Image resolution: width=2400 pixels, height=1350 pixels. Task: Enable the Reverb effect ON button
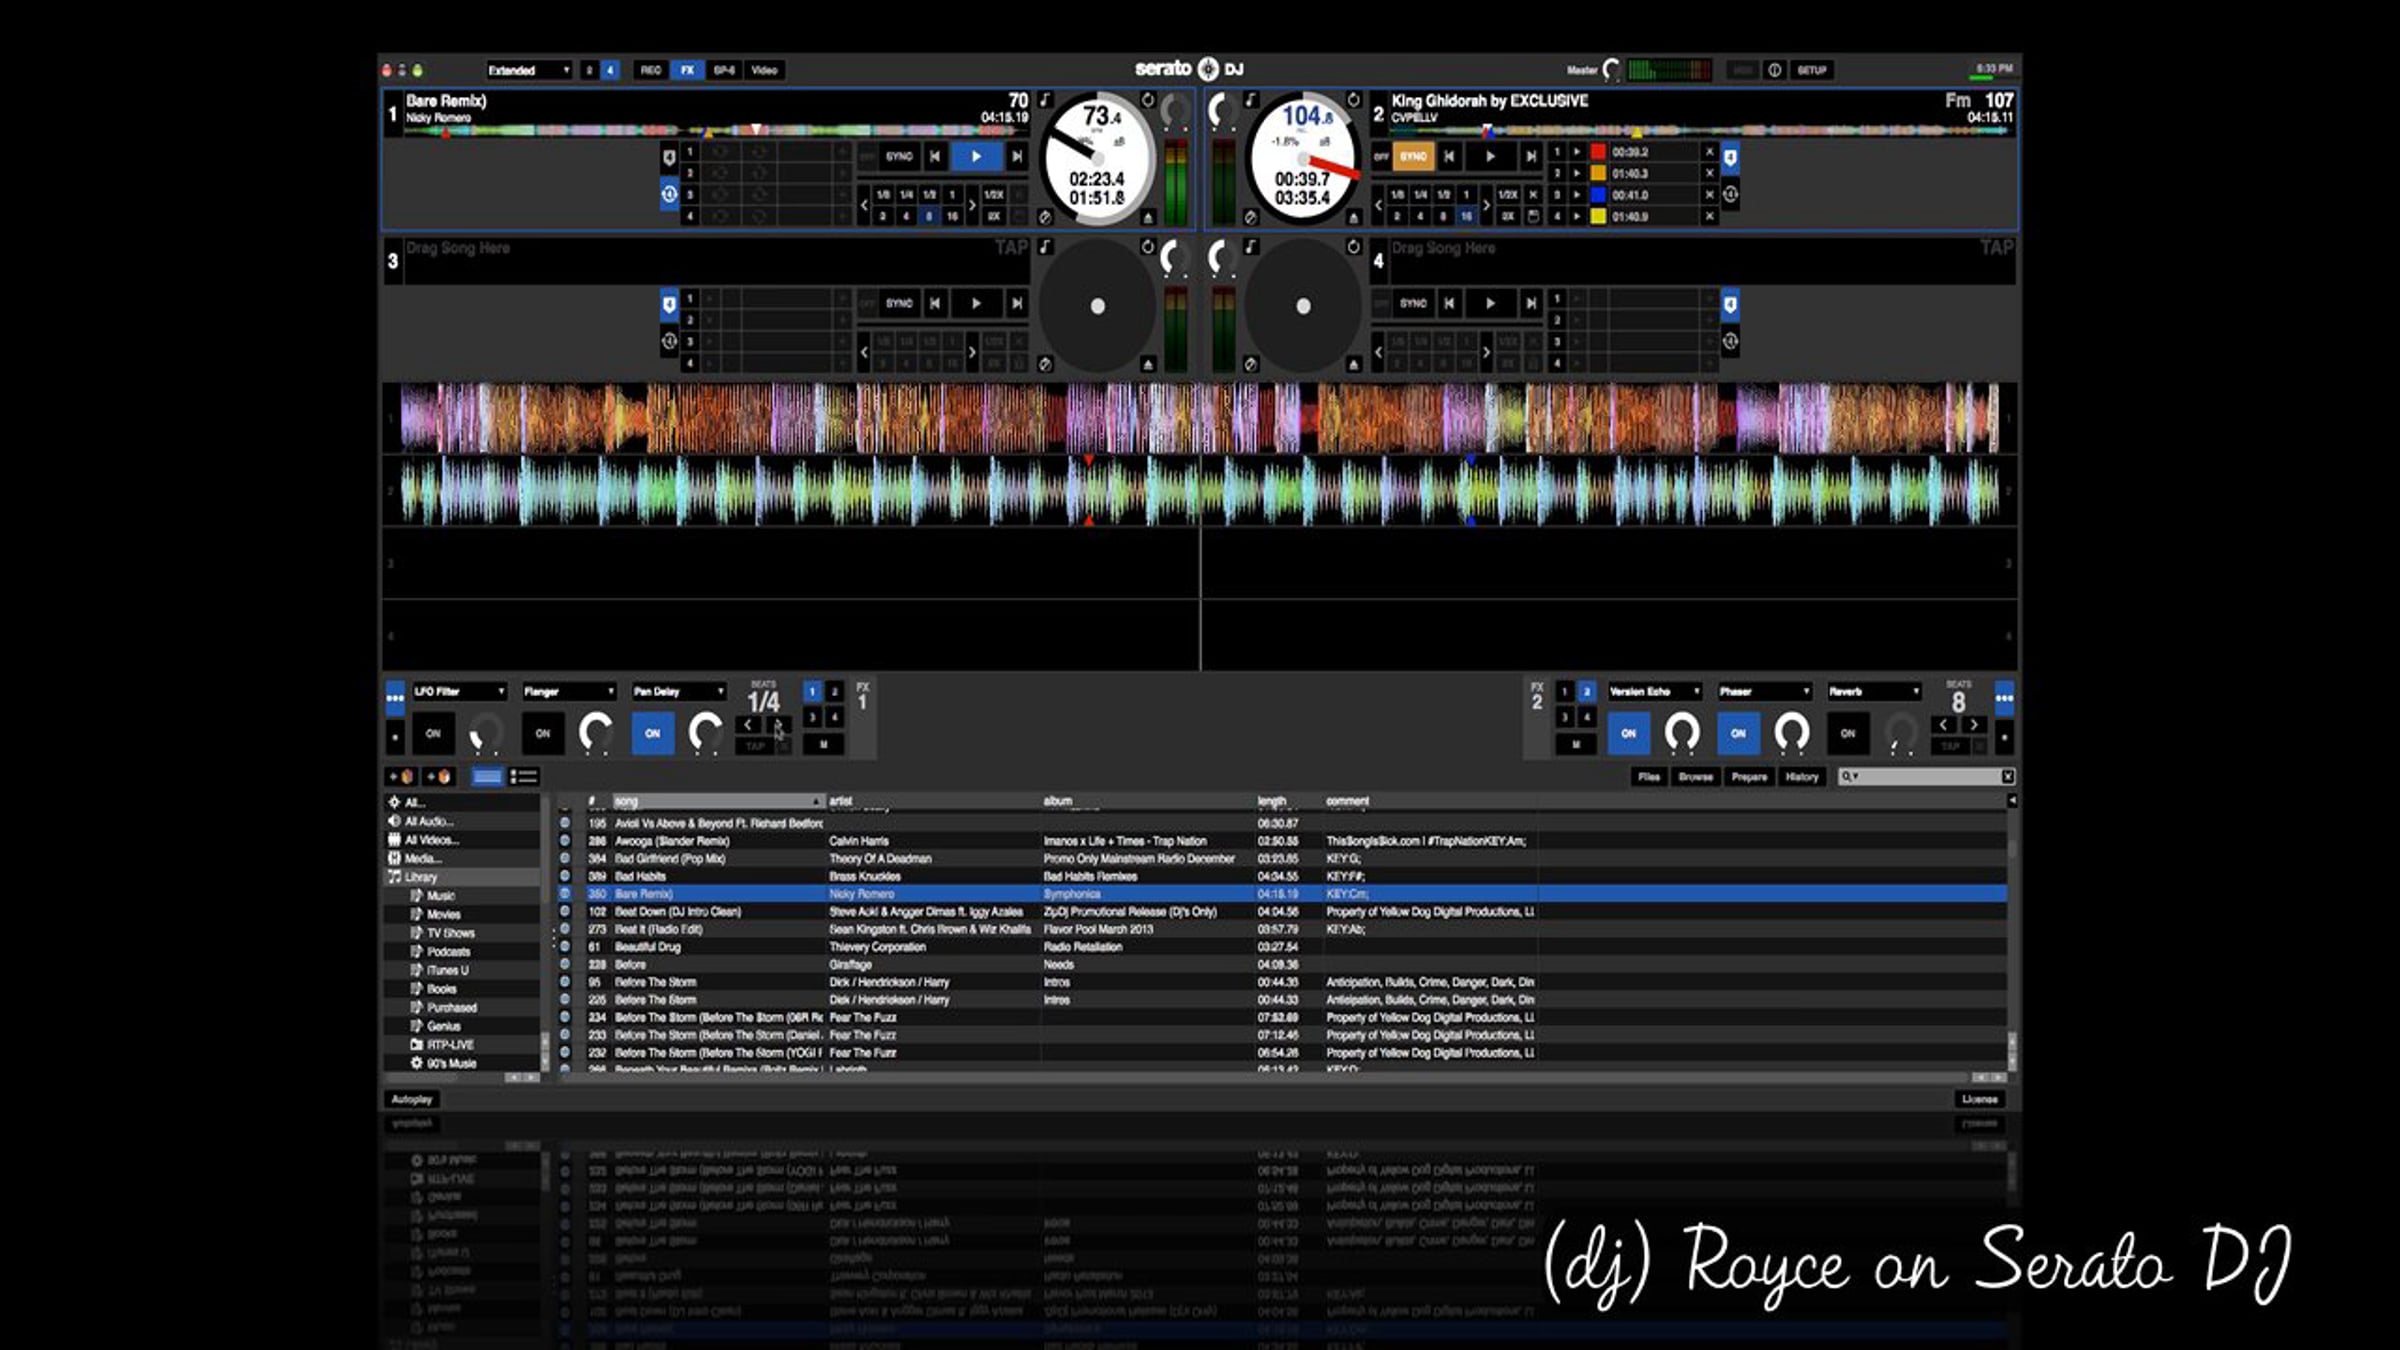pyautogui.click(x=1847, y=733)
